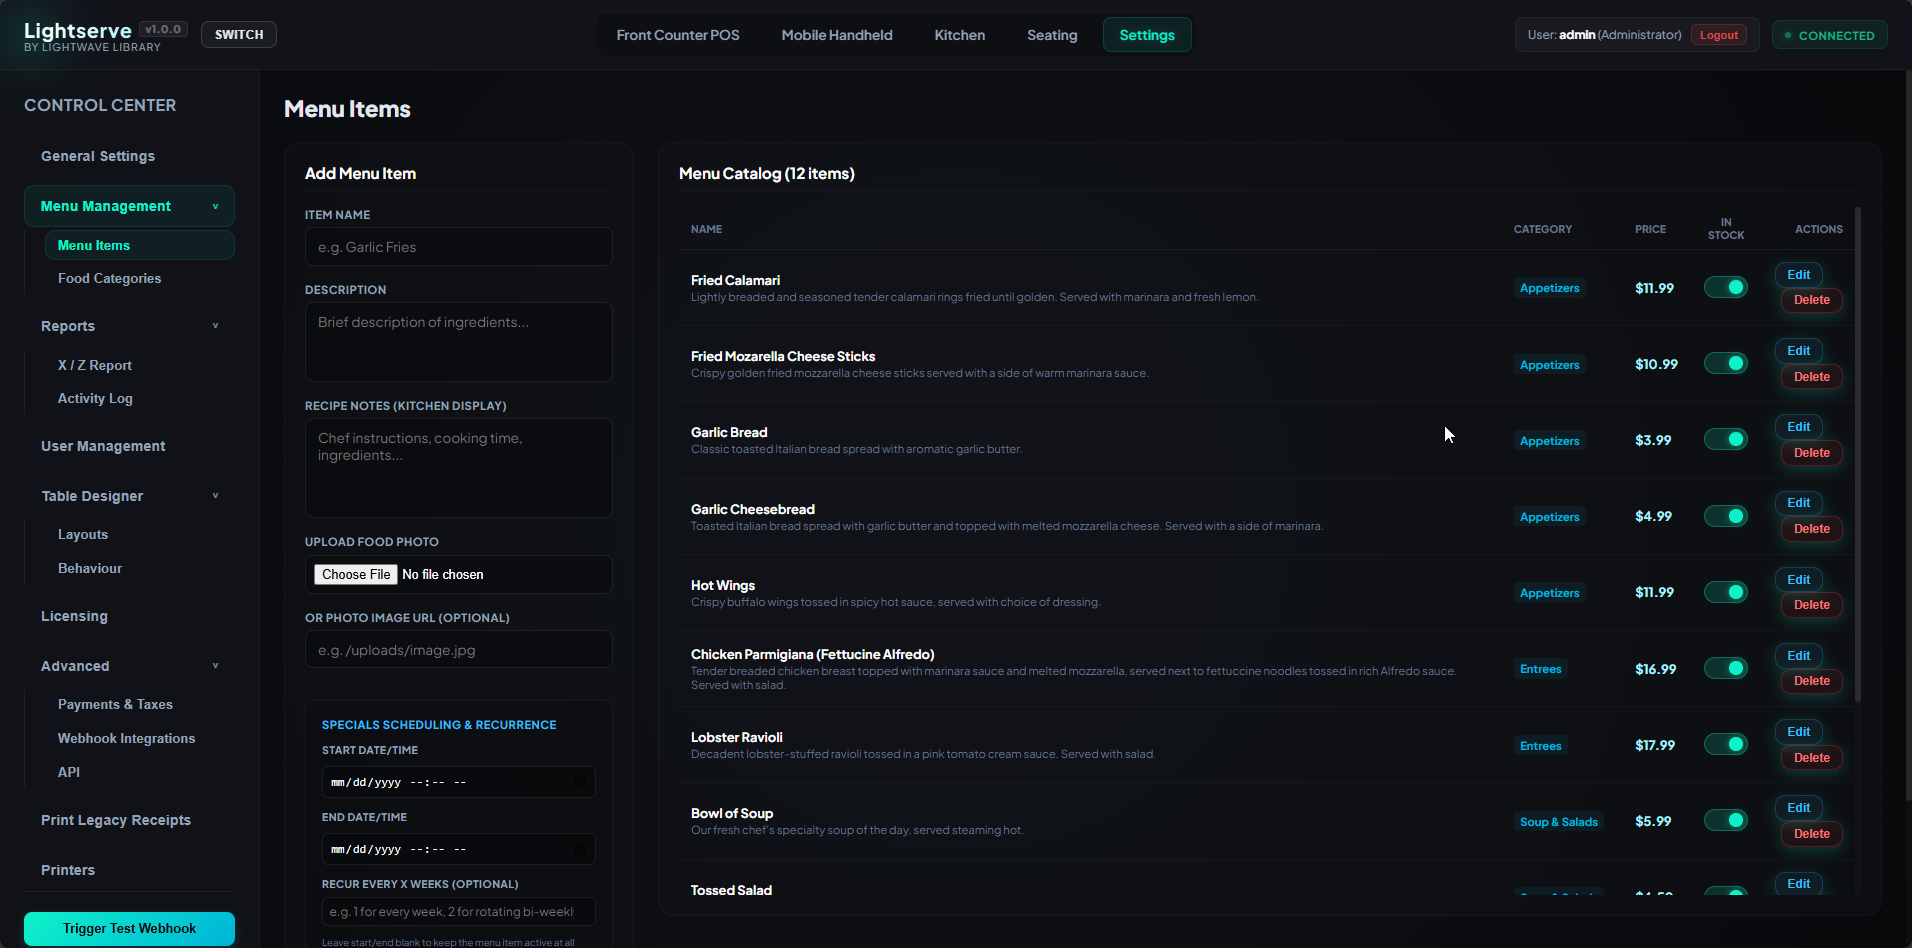The height and width of the screenshot is (948, 1912).
Task: Delete the Garlic Cheesebread item
Action: pos(1811,529)
